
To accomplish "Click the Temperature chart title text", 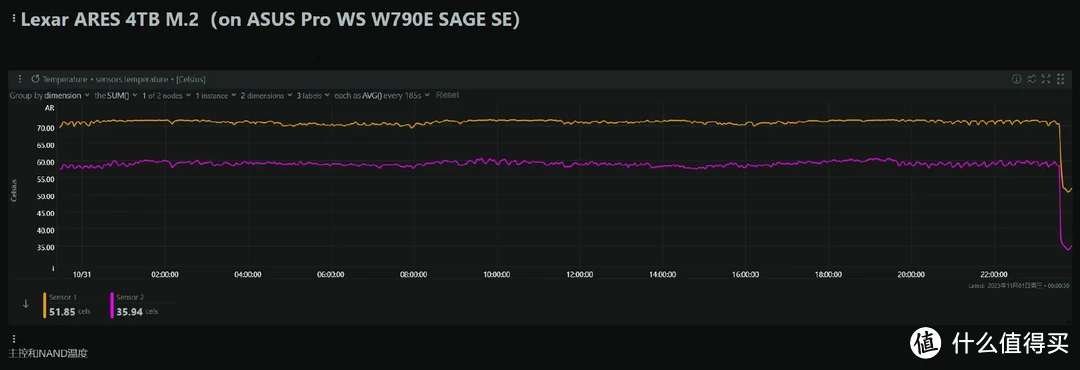I will click(124, 79).
